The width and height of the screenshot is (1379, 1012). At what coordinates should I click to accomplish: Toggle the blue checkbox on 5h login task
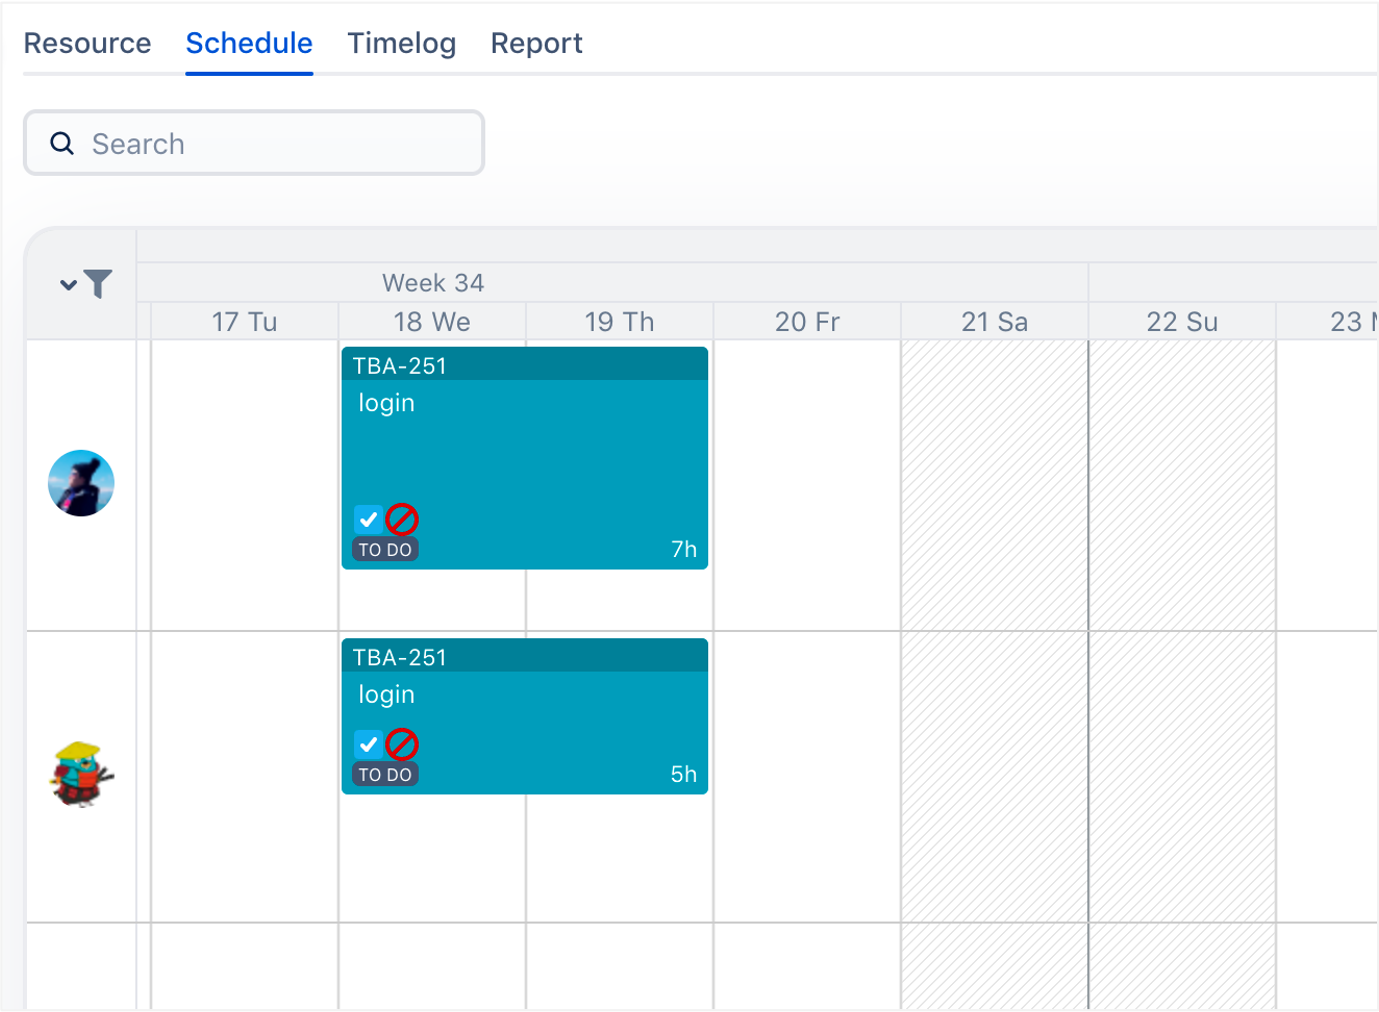[x=368, y=744]
